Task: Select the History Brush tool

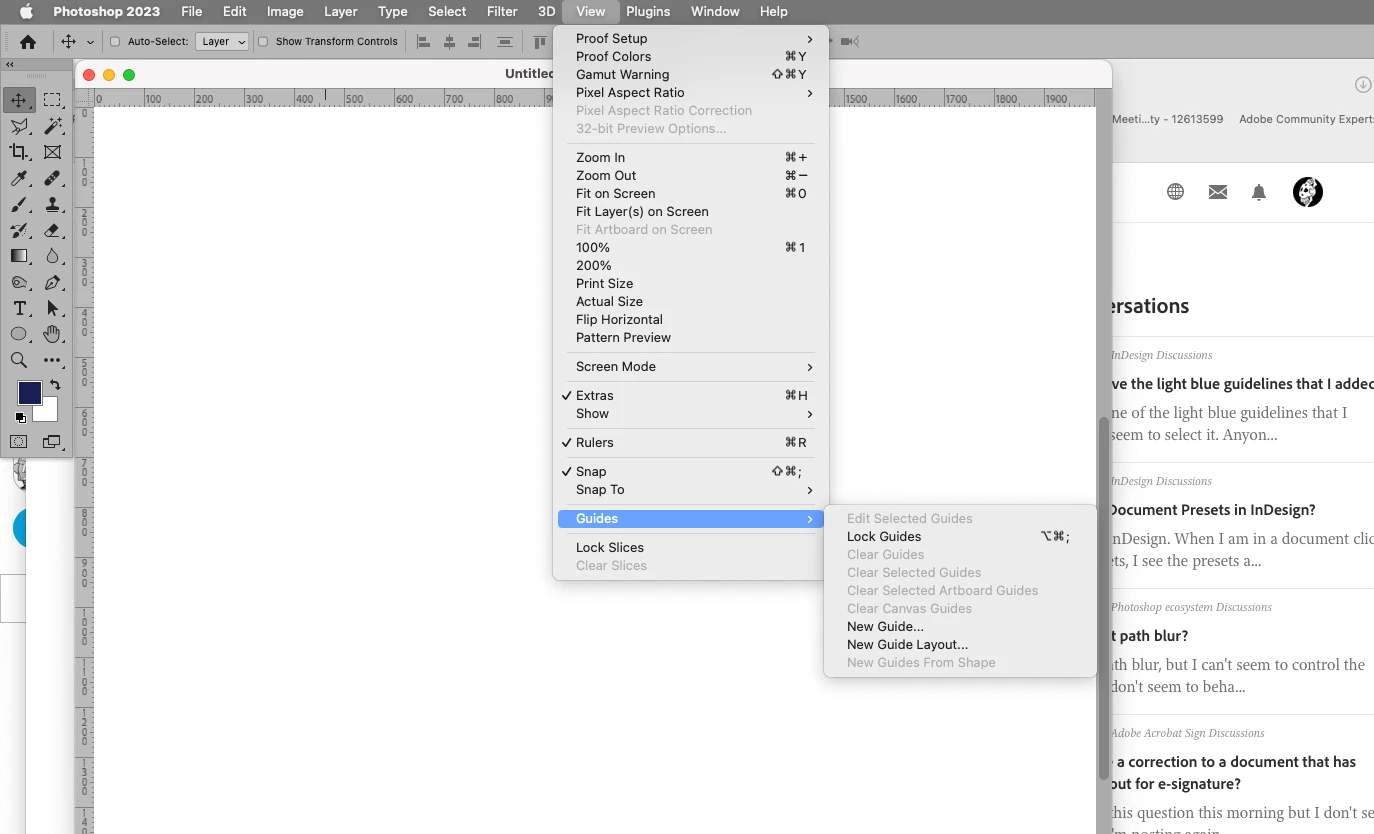Action: click(19, 230)
